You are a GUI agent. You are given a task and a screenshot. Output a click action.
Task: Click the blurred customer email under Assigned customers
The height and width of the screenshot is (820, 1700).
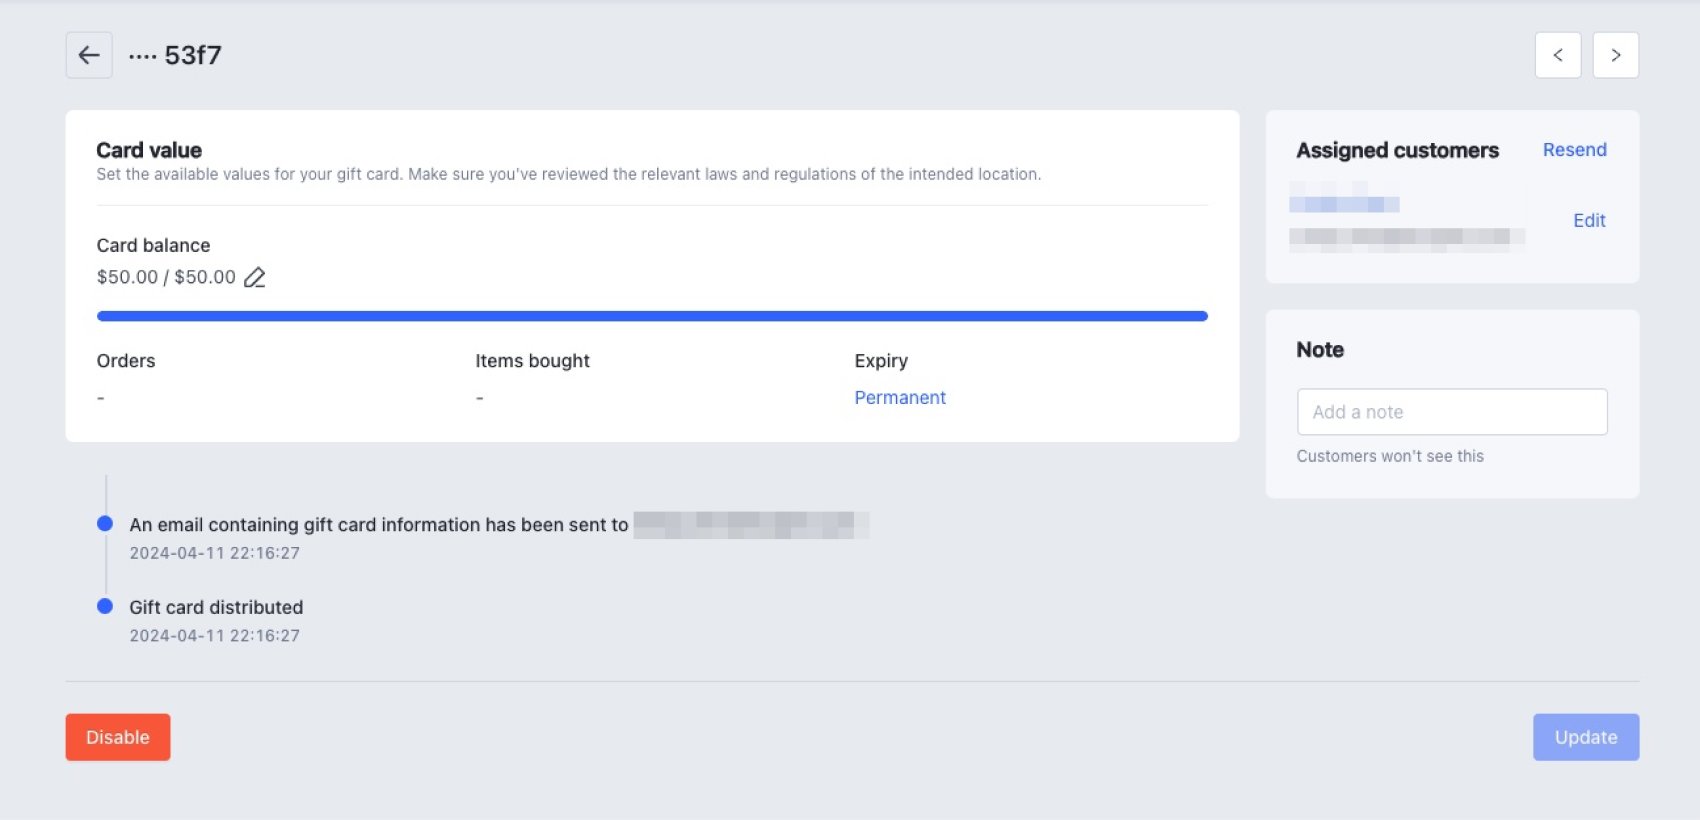[1405, 237]
